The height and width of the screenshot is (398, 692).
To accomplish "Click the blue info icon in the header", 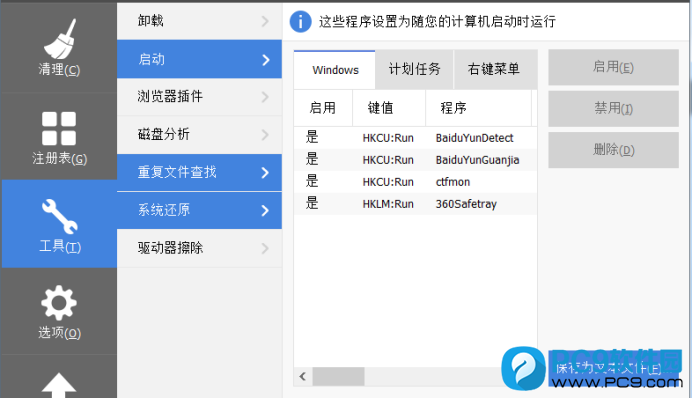I will point(301,22).
